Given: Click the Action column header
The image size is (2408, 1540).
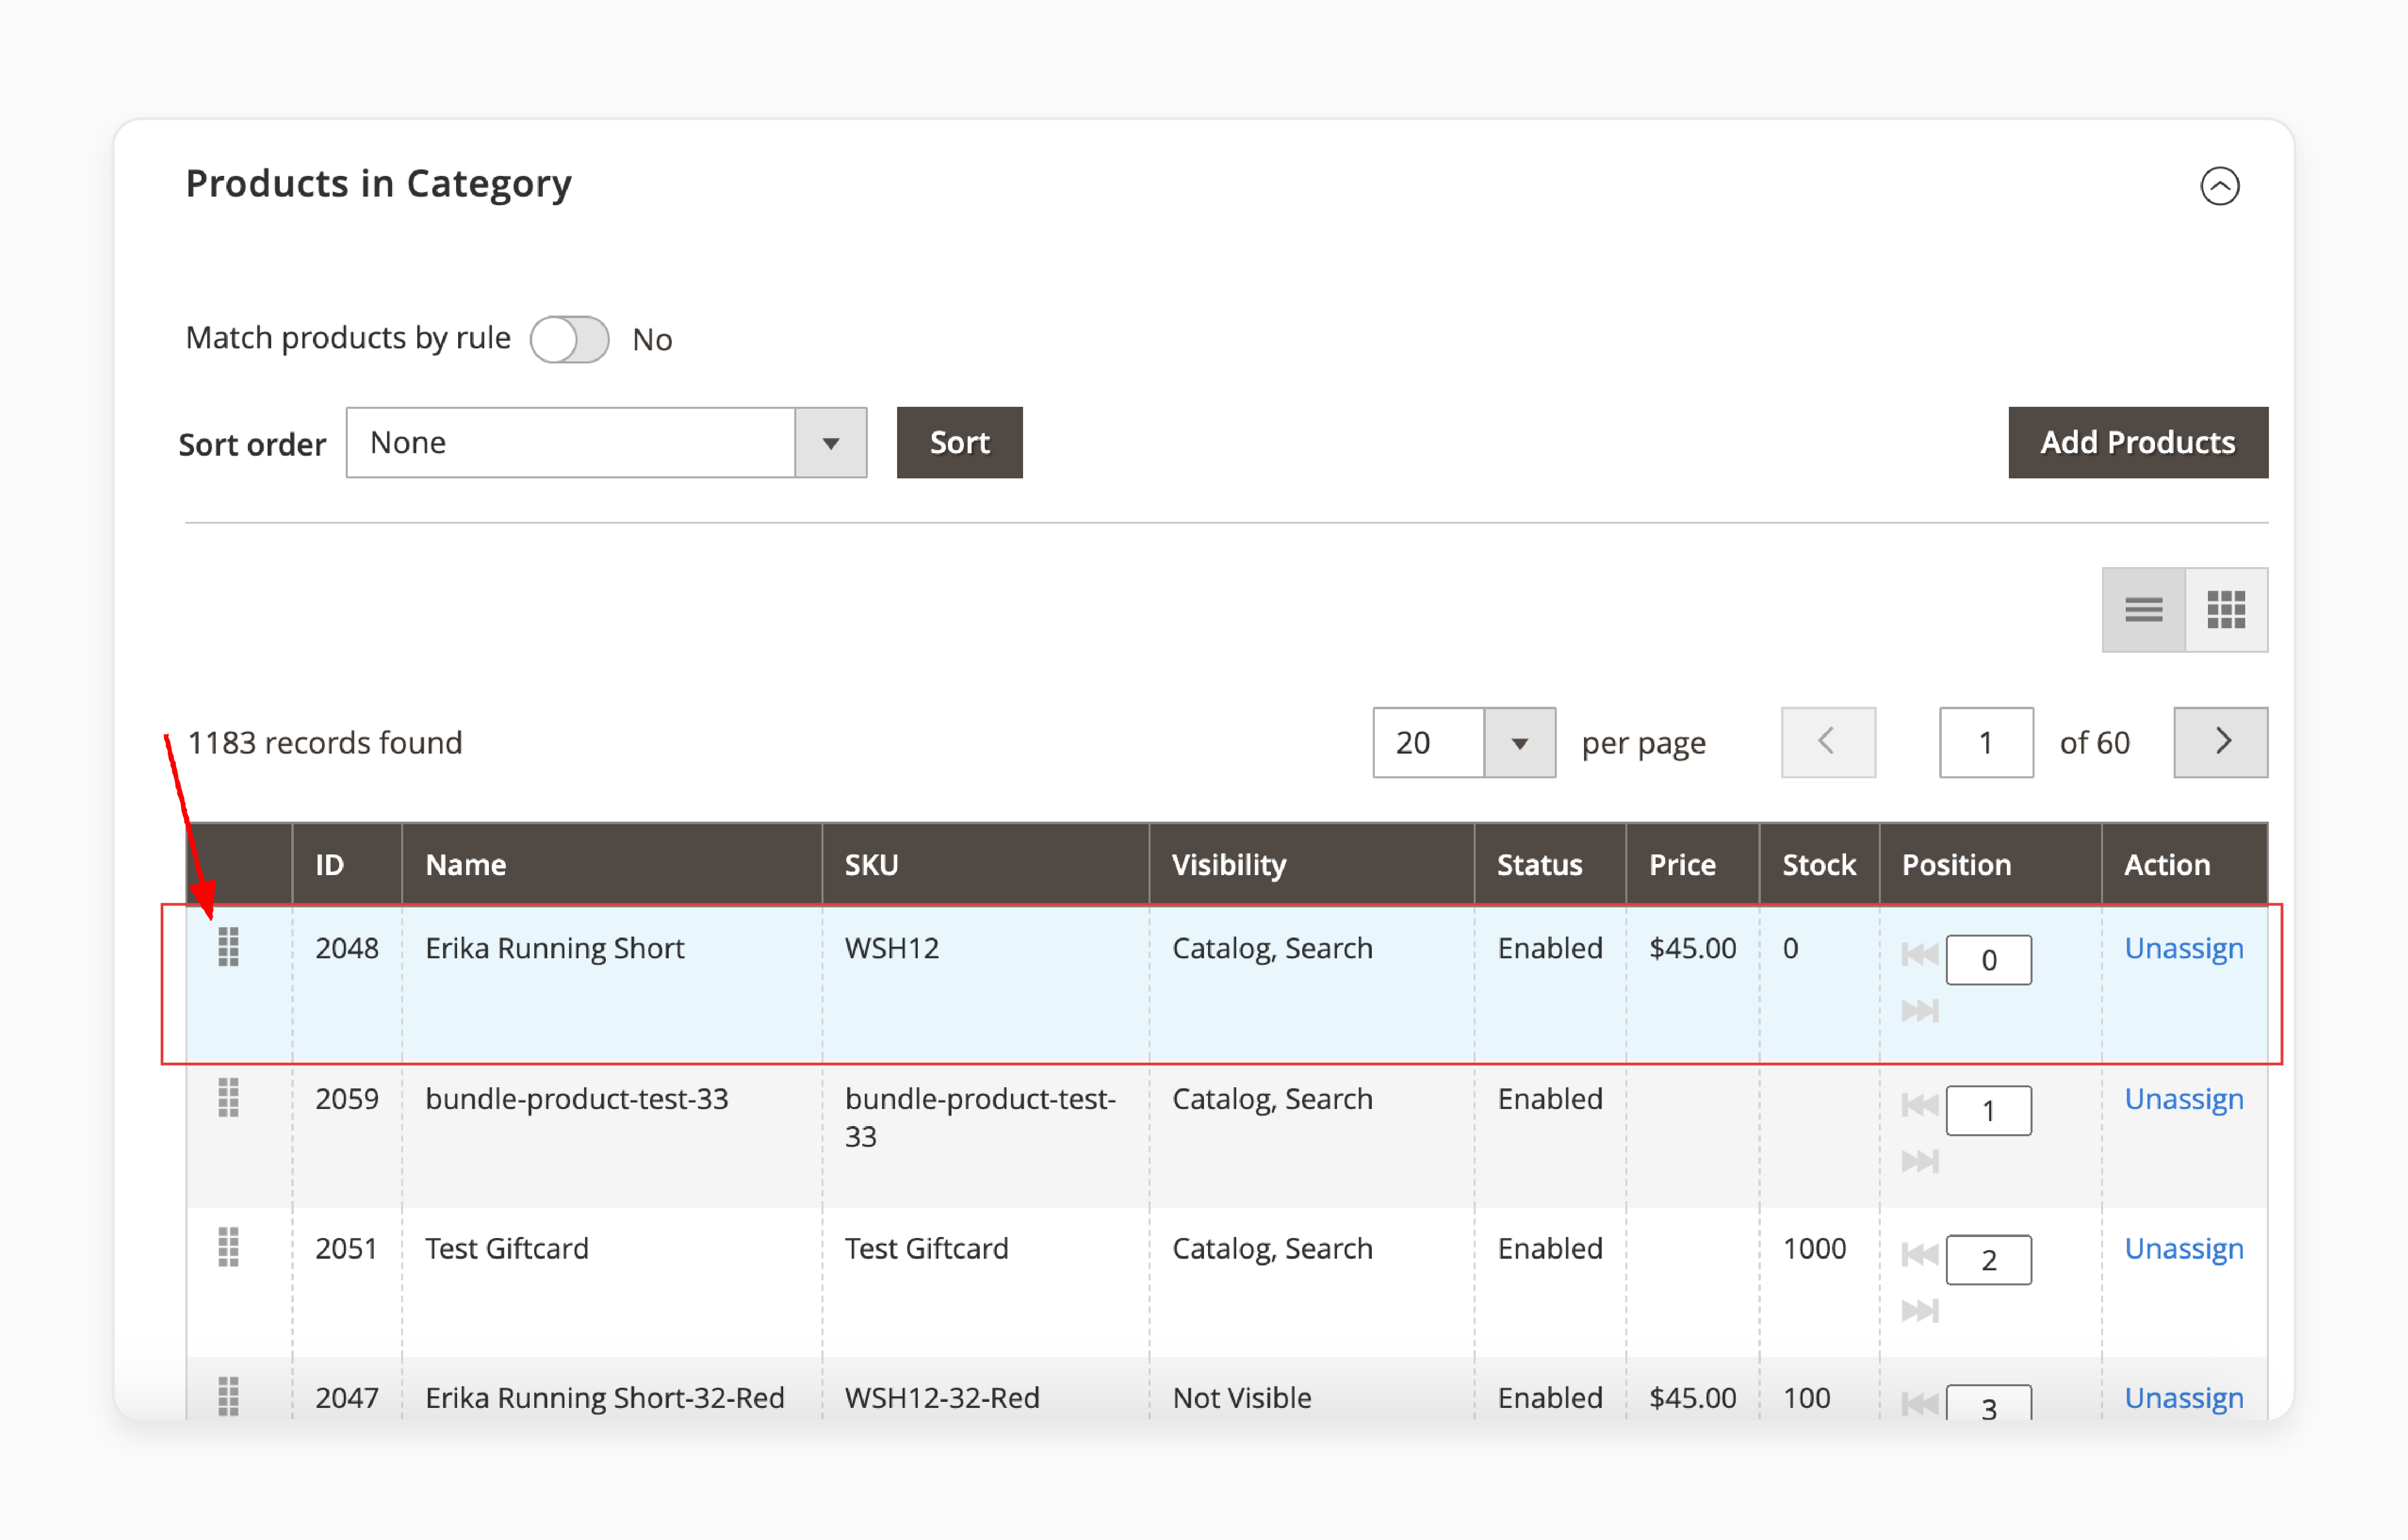Looking at the screenshot, I should (x=2184, y=864).
